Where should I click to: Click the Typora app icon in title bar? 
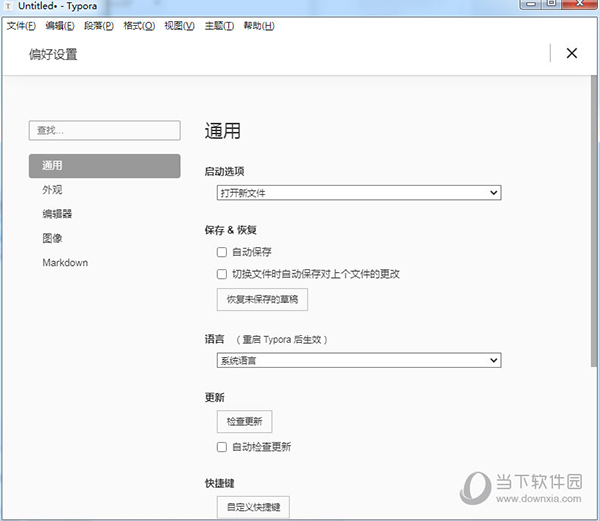pyautogui.click(x=8, y=6)
